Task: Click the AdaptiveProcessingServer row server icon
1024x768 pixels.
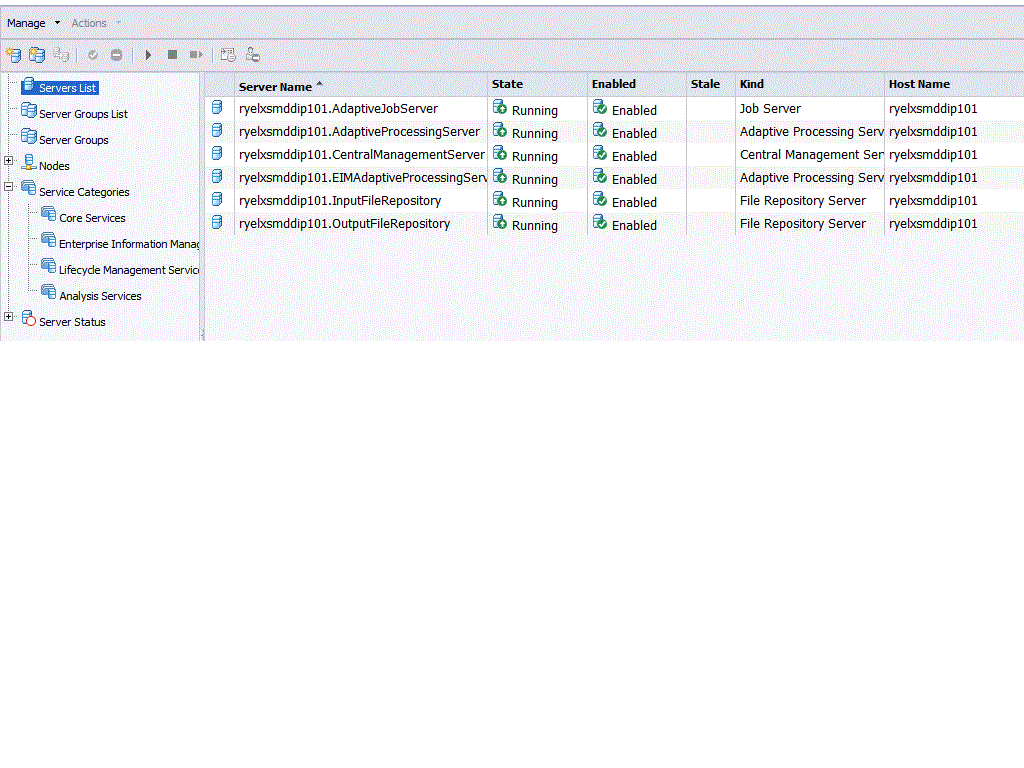Action: (x=217, y=131)
